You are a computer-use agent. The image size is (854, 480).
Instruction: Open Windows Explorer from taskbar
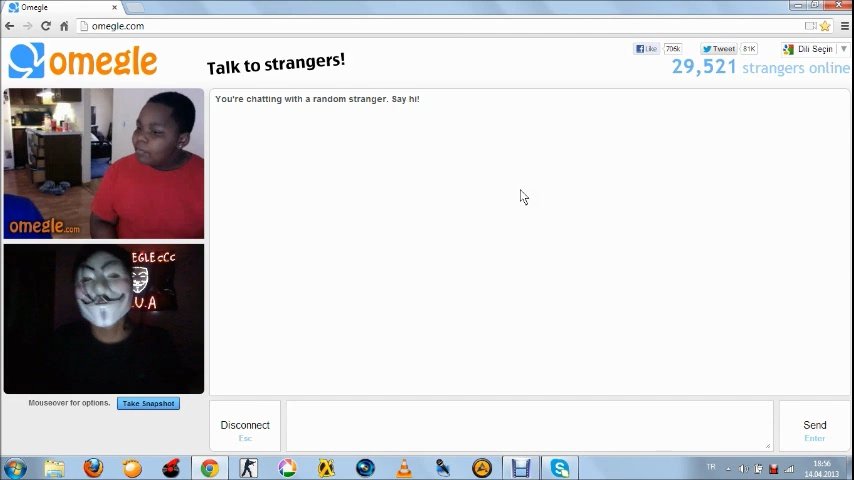pos(54,468)
